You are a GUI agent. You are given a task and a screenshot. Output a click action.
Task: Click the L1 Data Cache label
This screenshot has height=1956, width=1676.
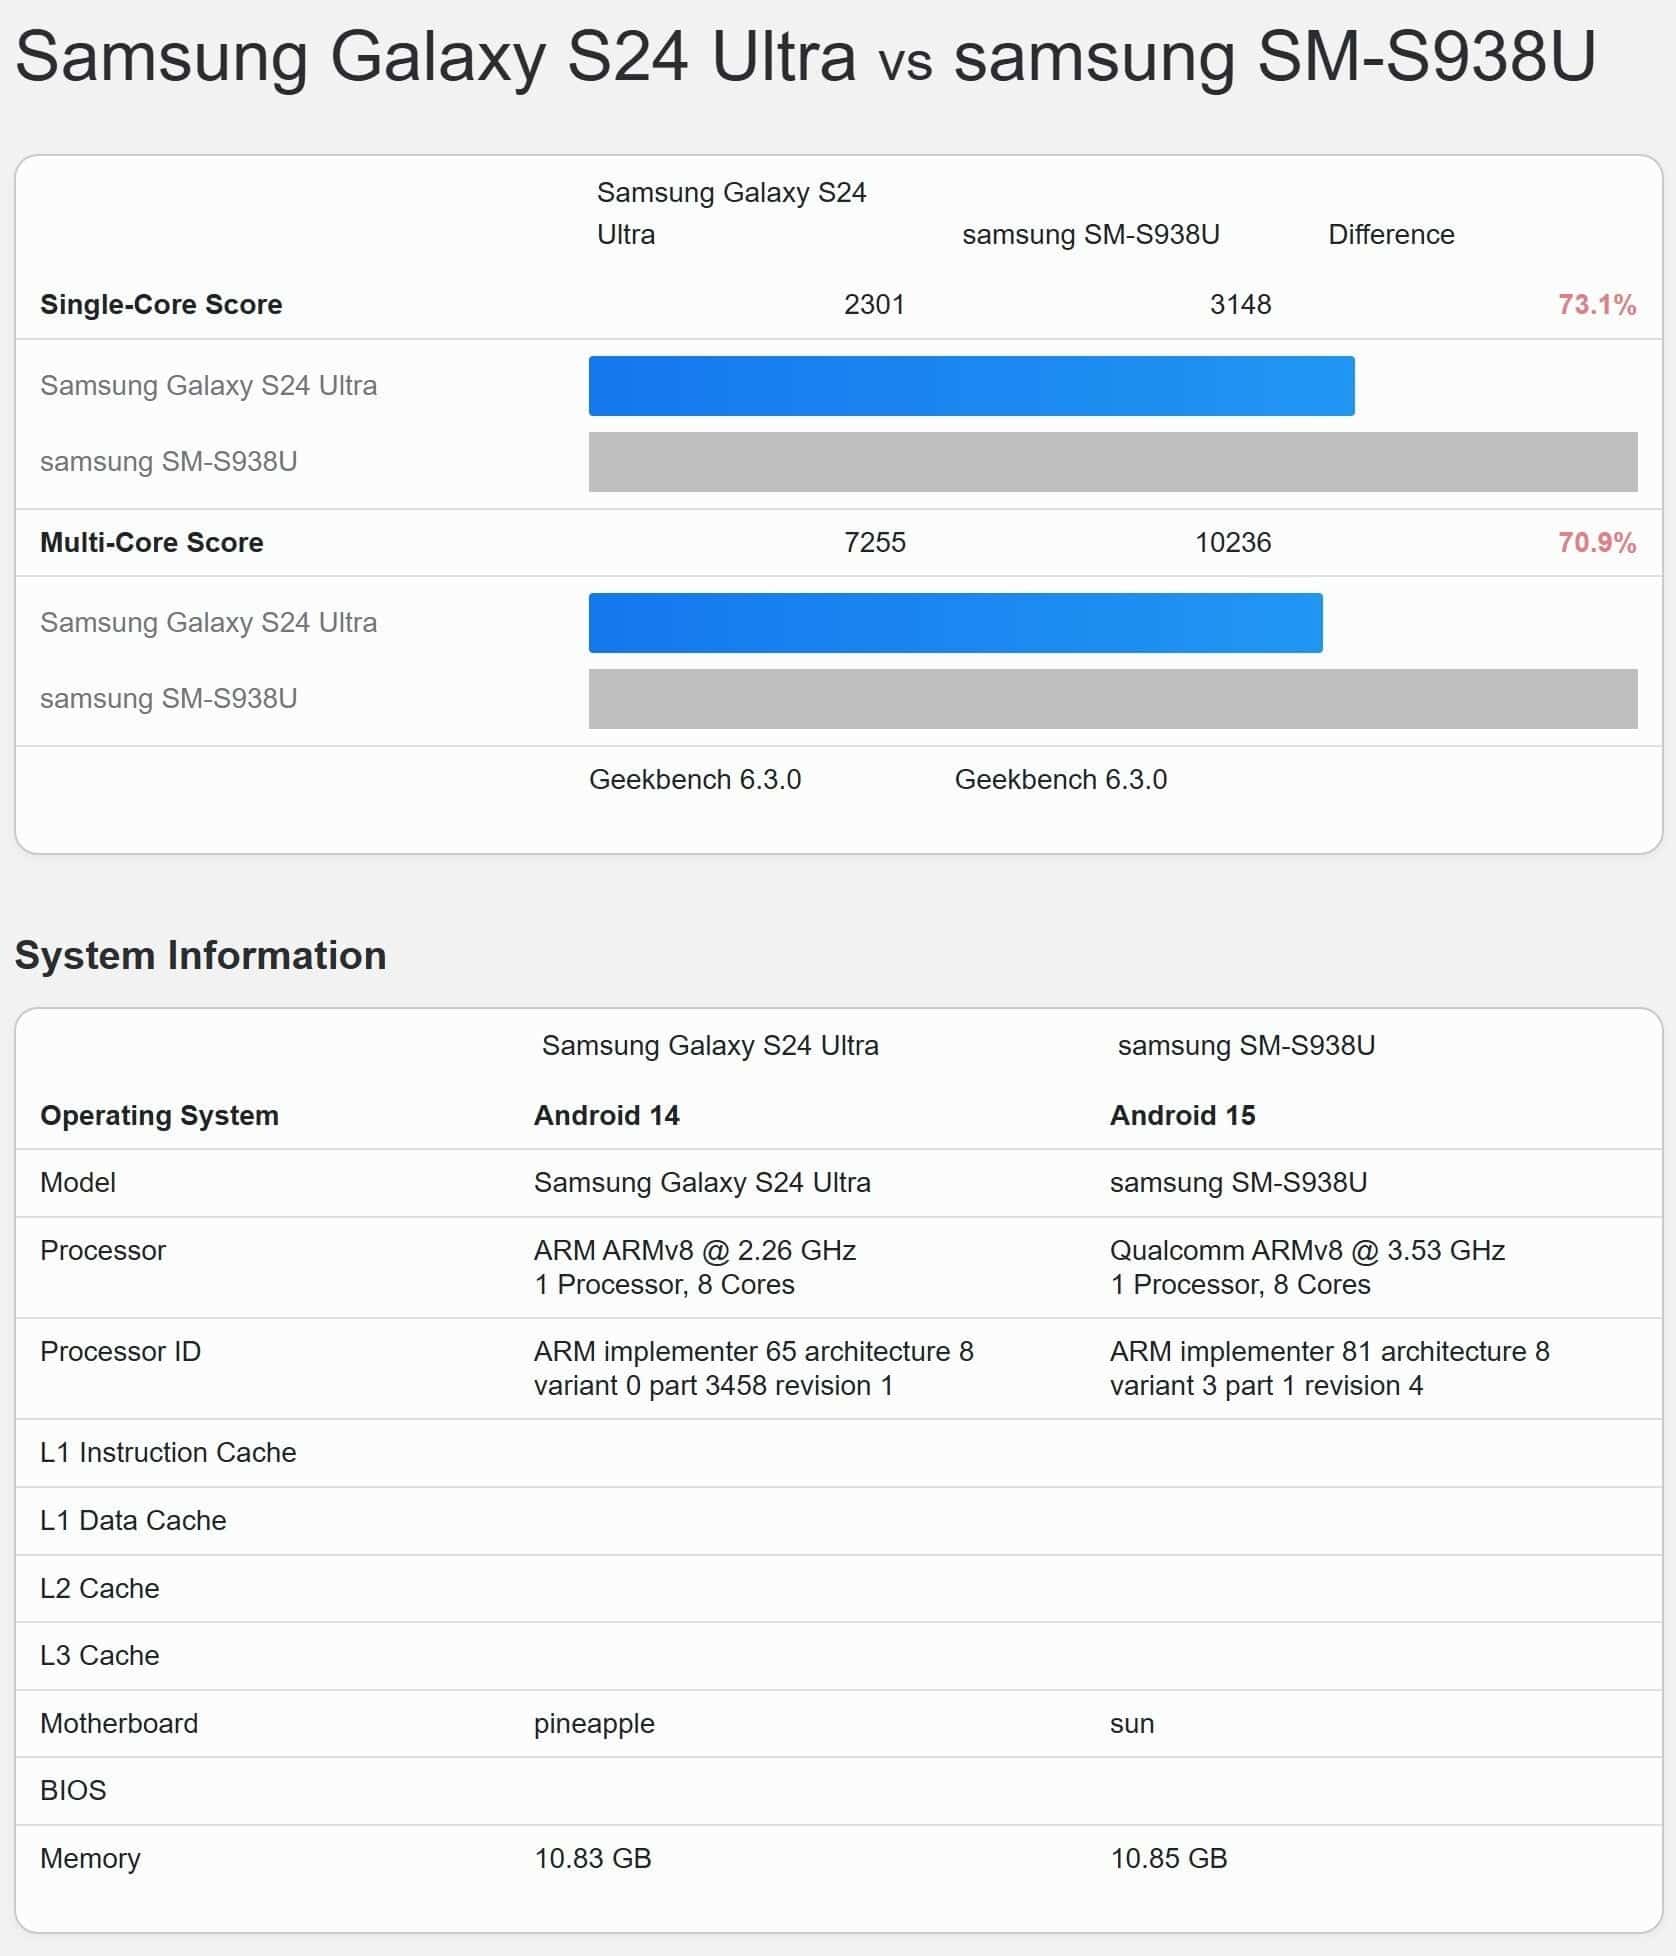coord(133,1520)
